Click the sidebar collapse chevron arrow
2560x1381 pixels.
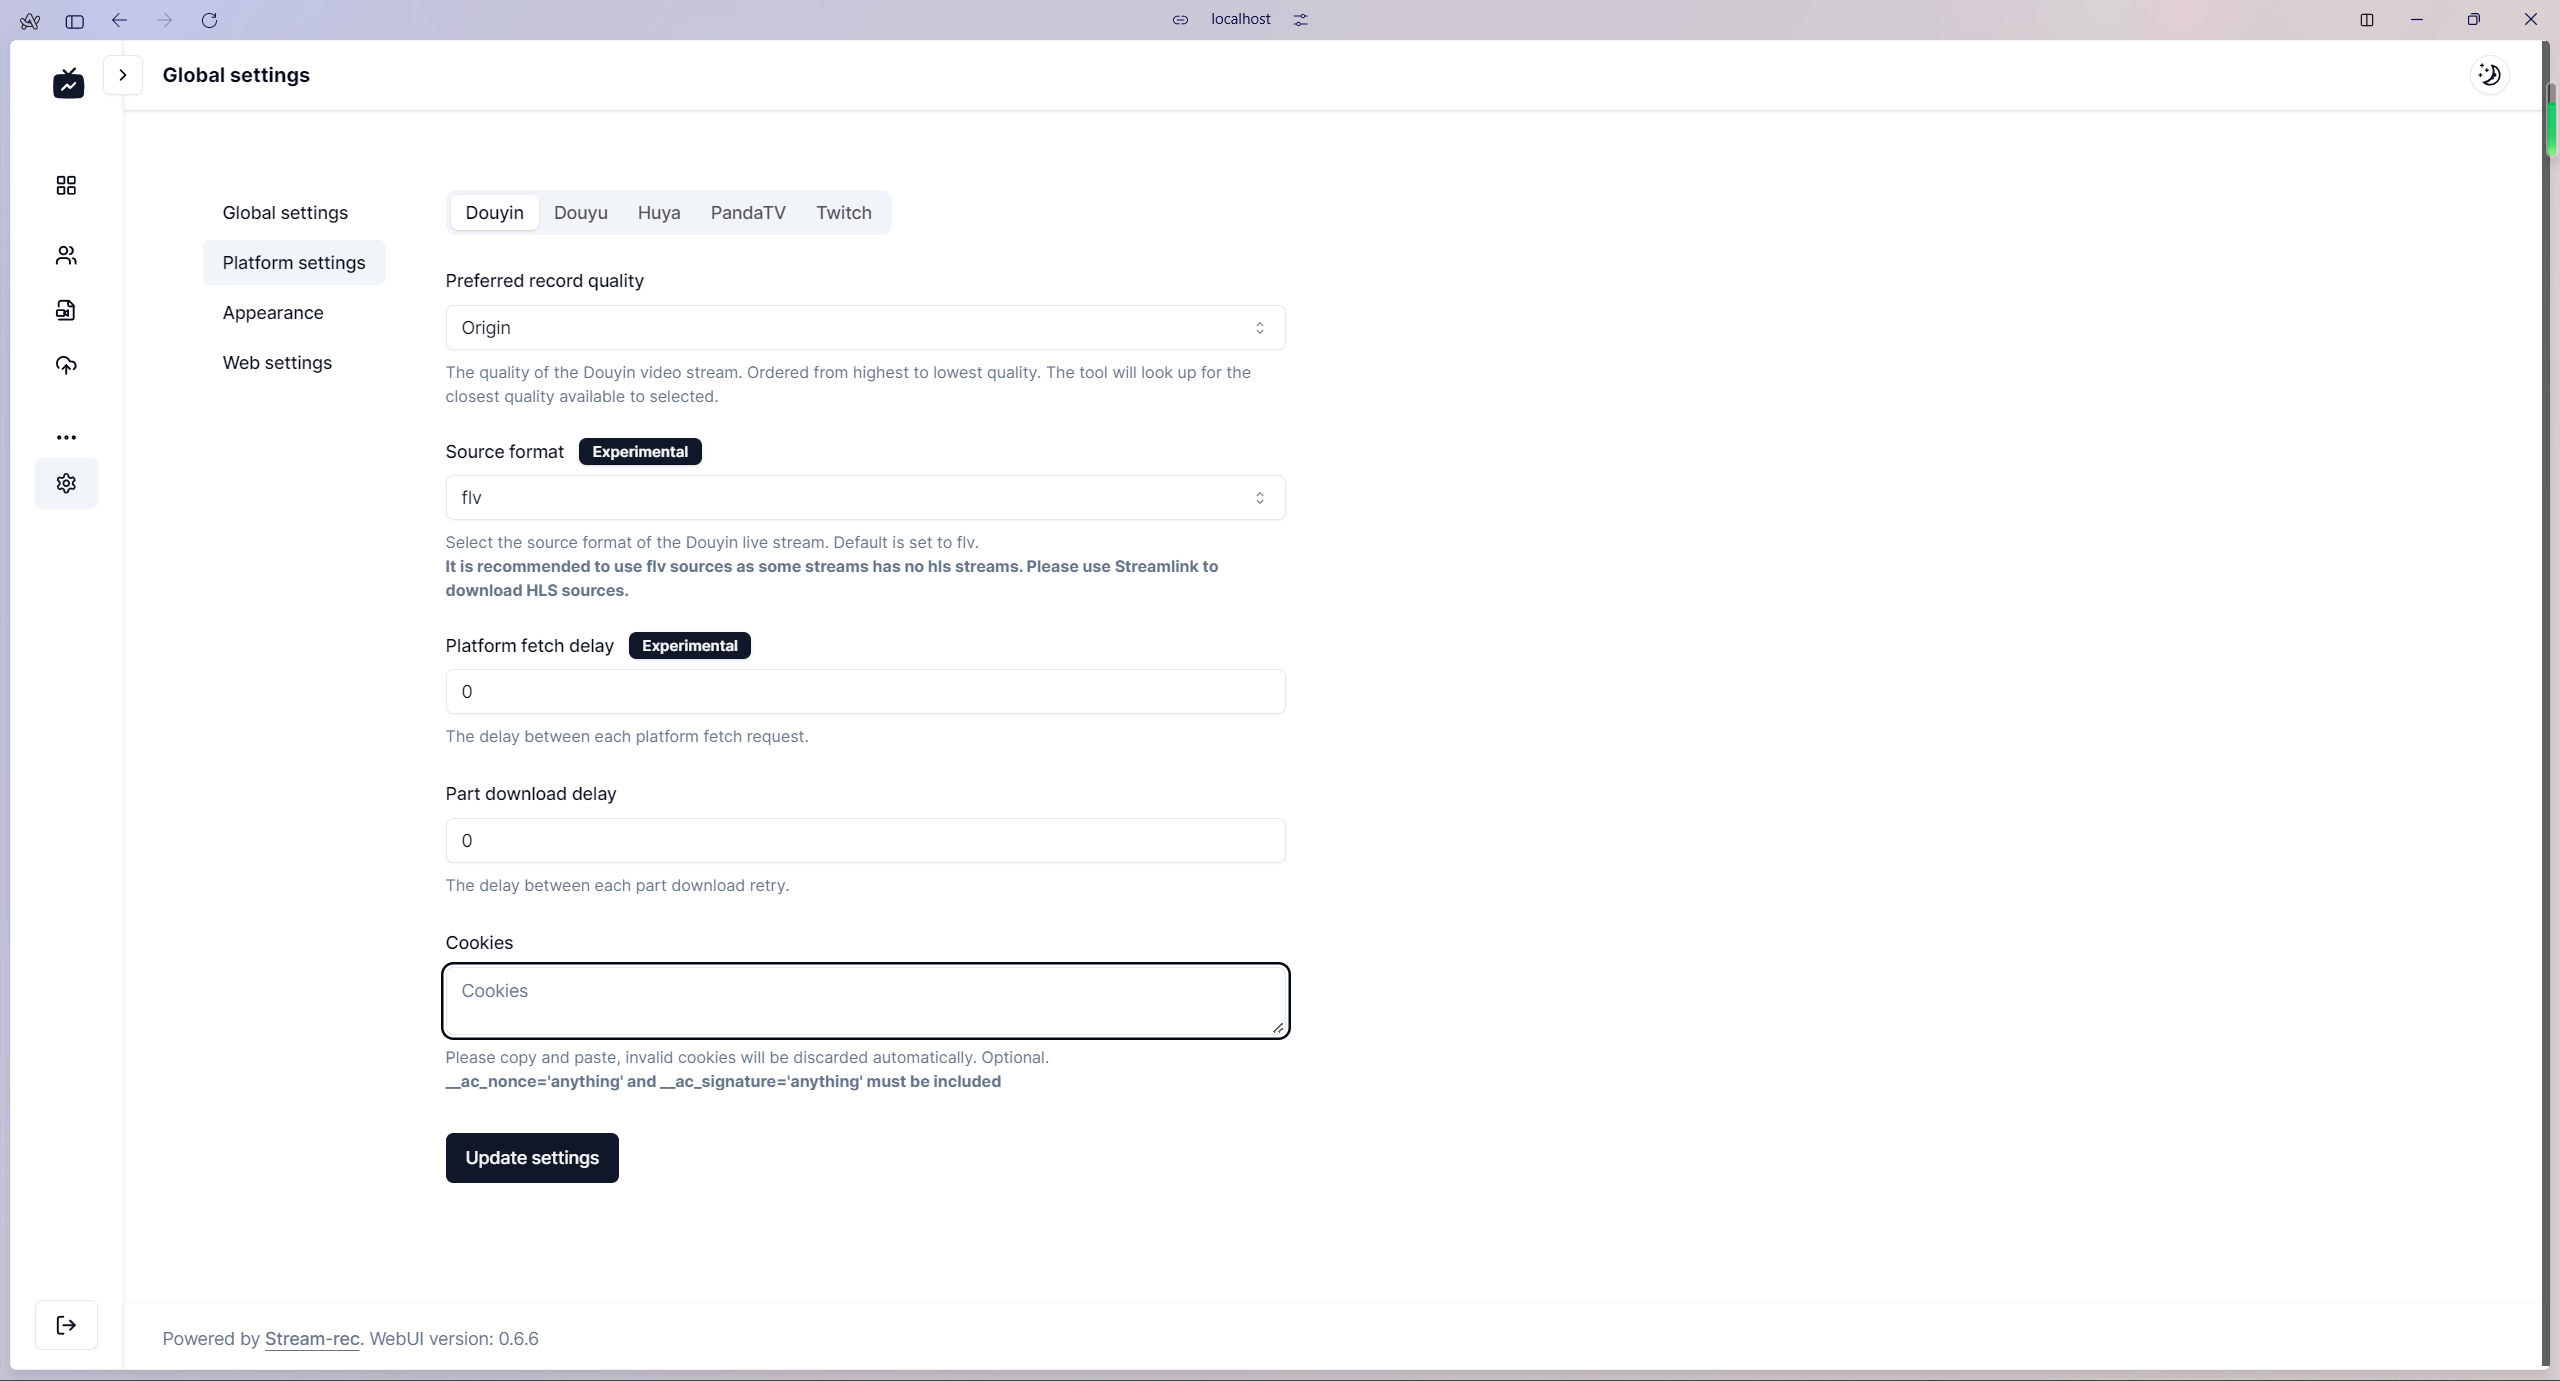coord(122,75)
